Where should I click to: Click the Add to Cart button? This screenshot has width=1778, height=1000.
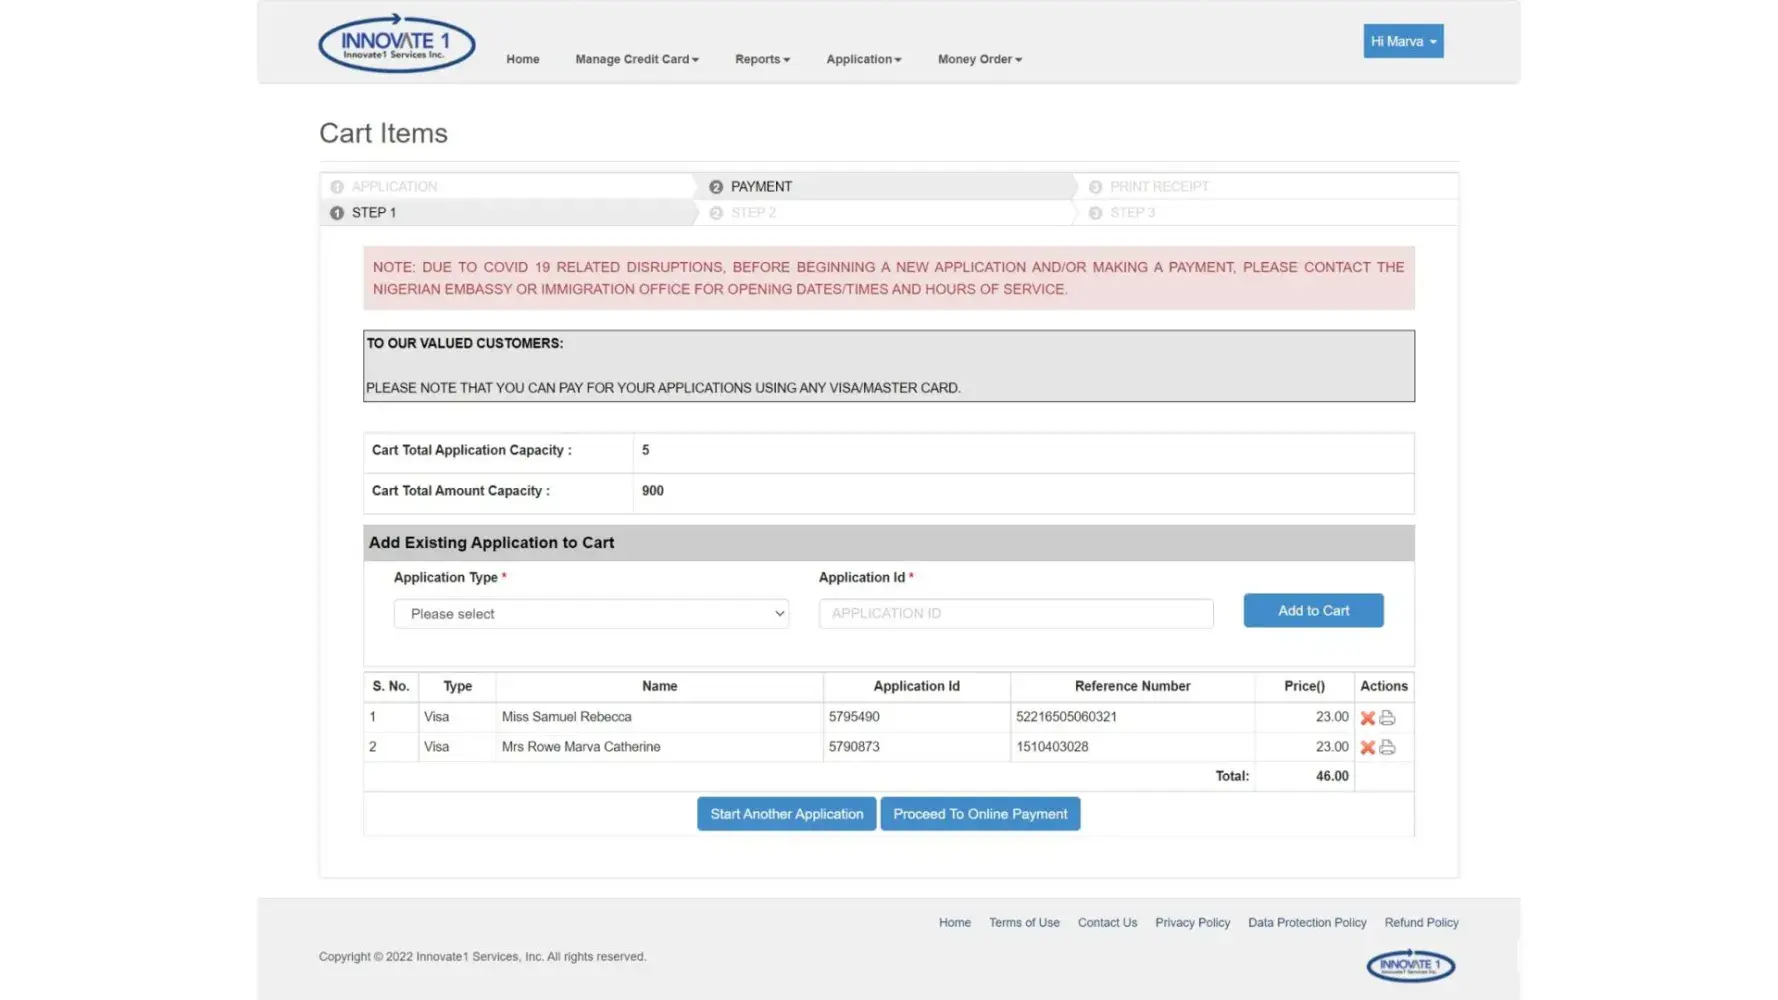(1313, 611)
